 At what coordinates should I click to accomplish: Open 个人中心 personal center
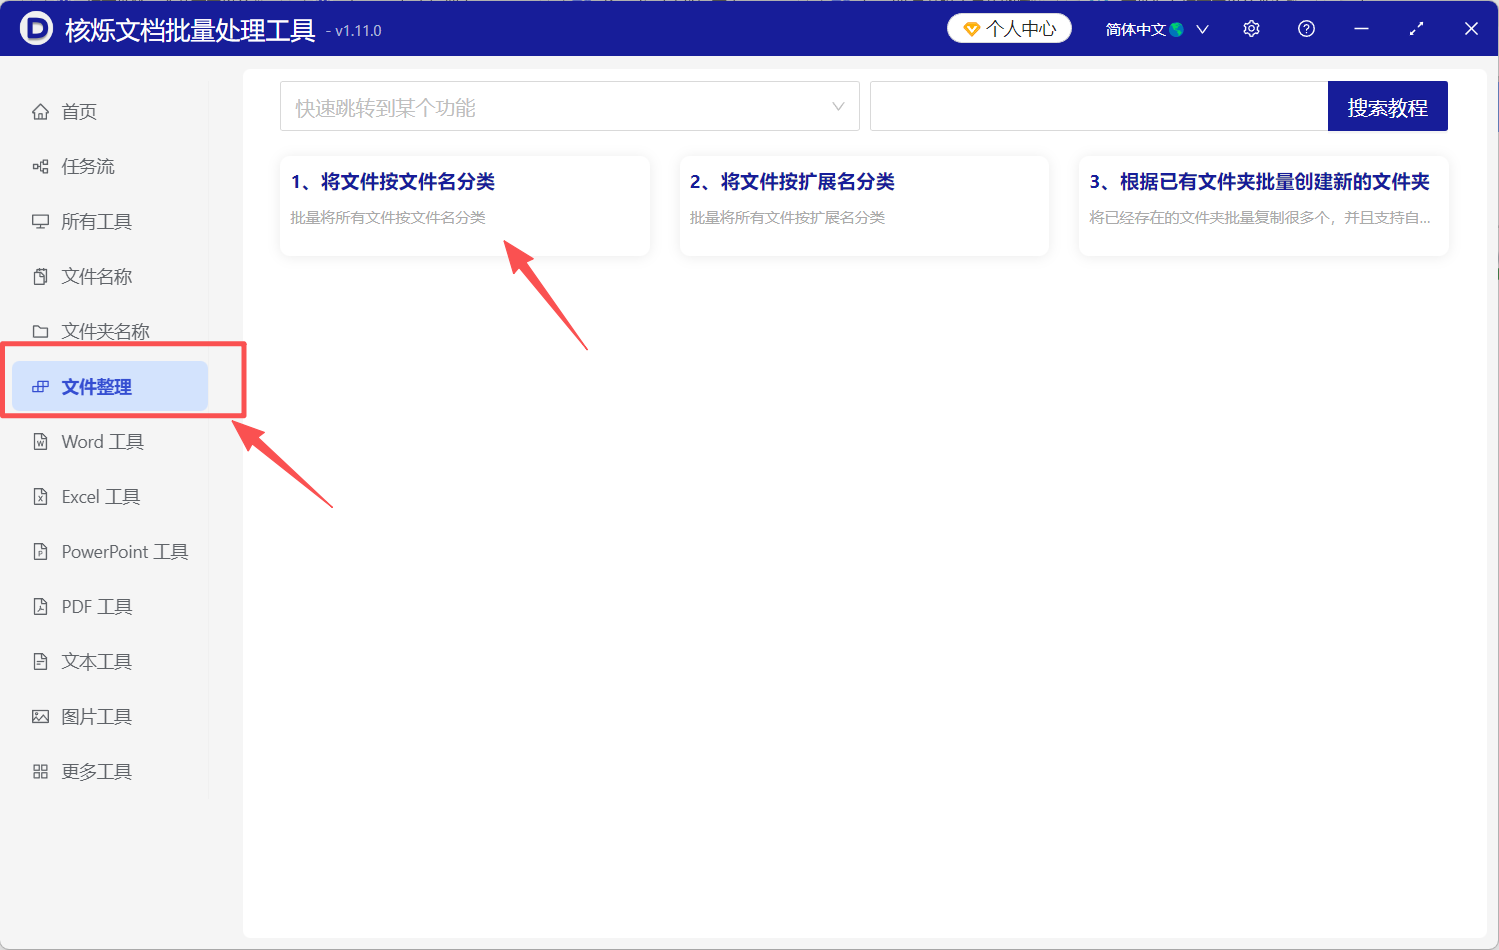click(x=1009, y=28)
